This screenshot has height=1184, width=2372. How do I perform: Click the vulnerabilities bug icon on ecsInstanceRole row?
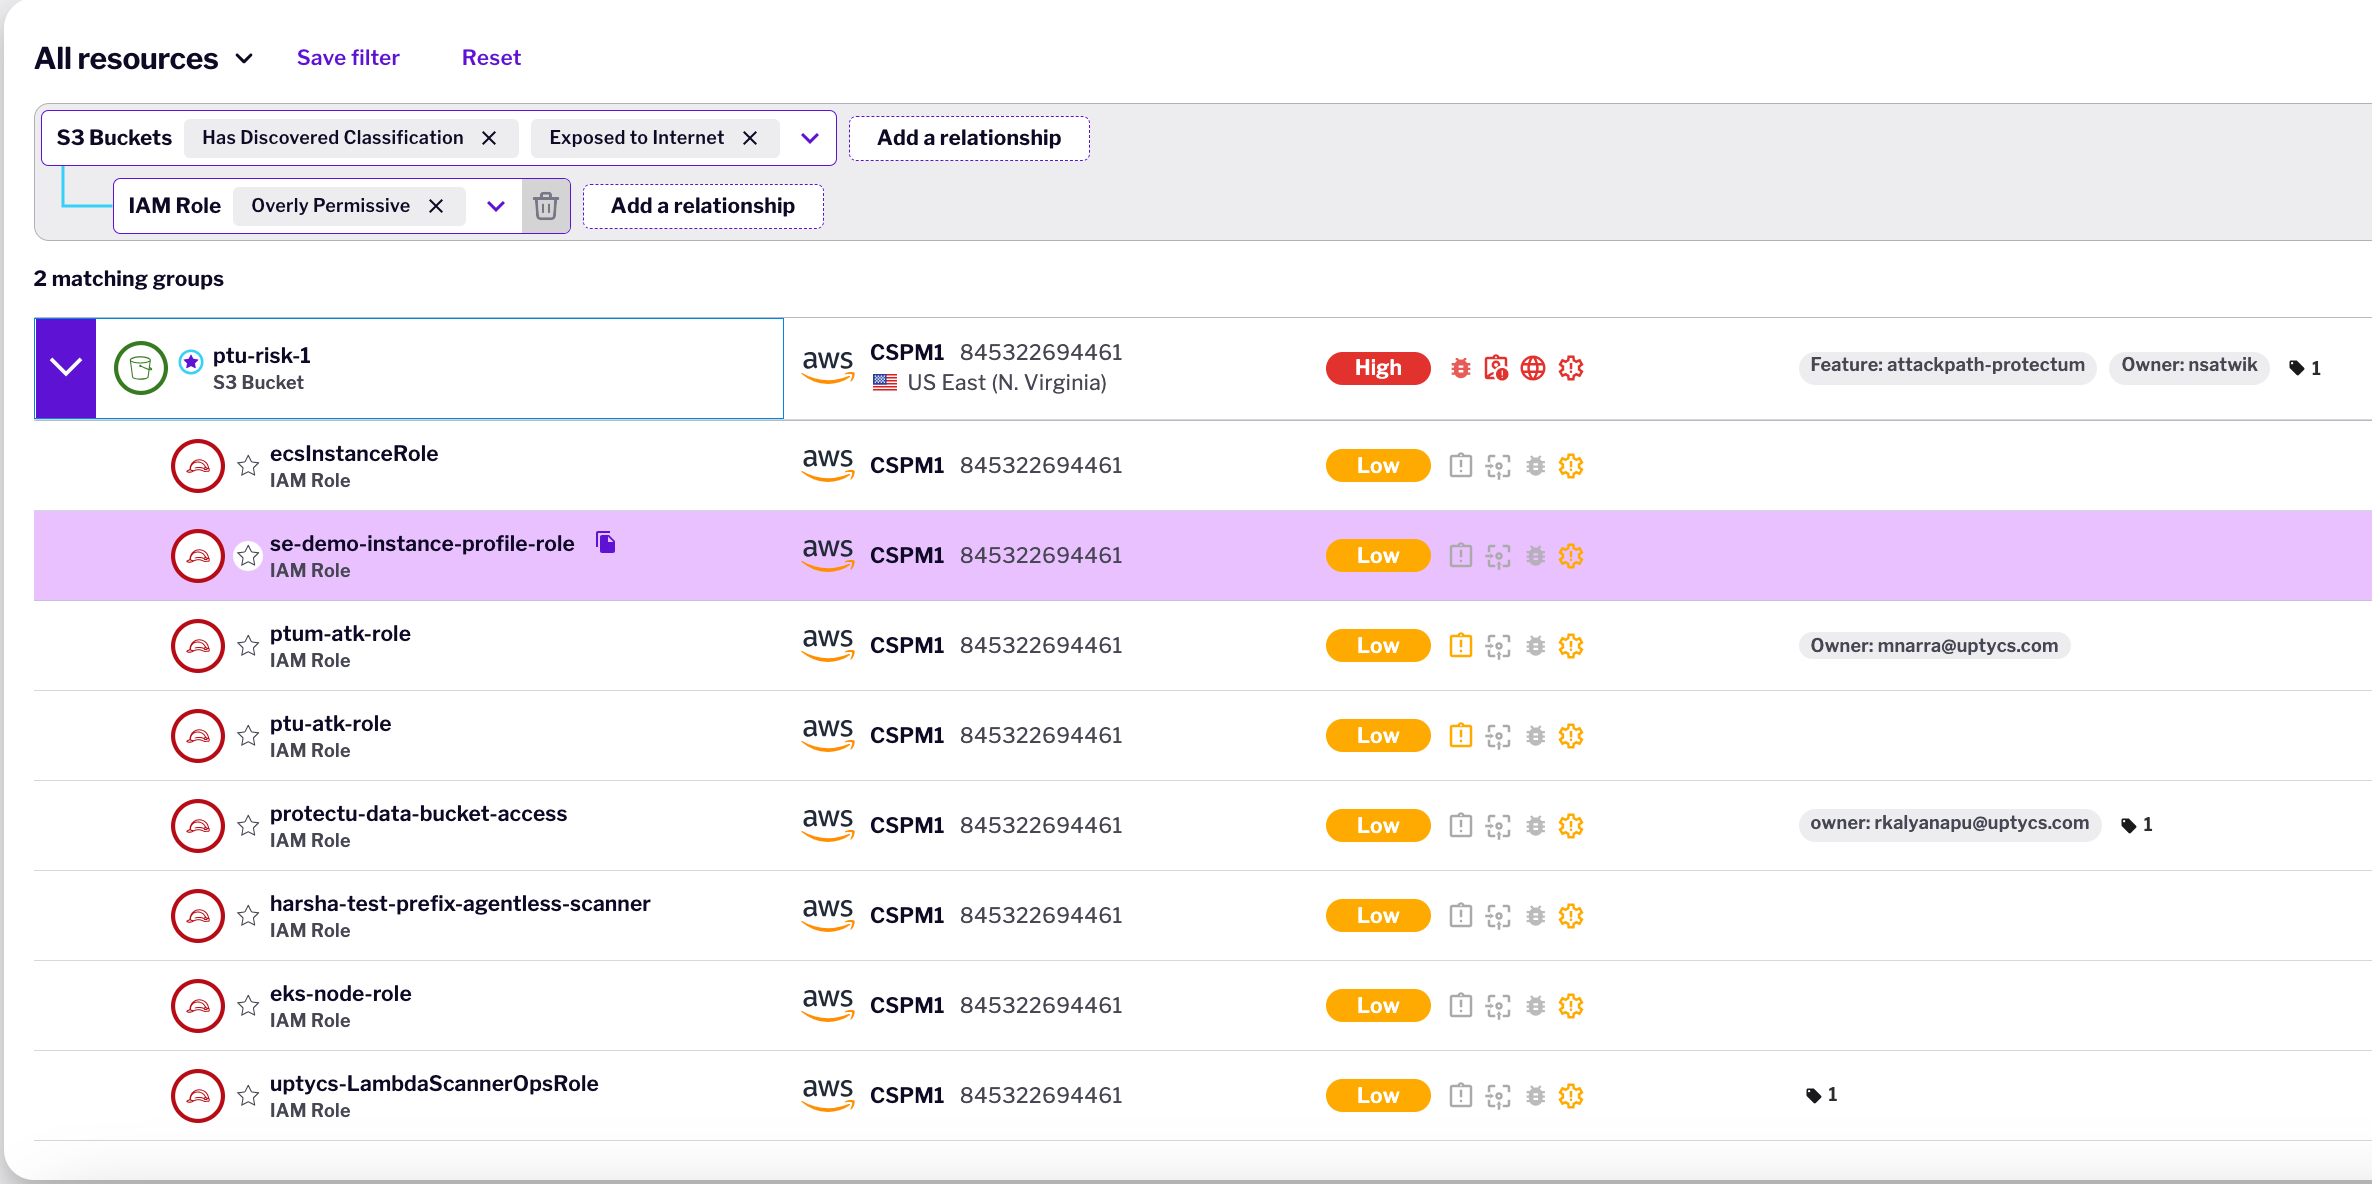pos(1536,465)
